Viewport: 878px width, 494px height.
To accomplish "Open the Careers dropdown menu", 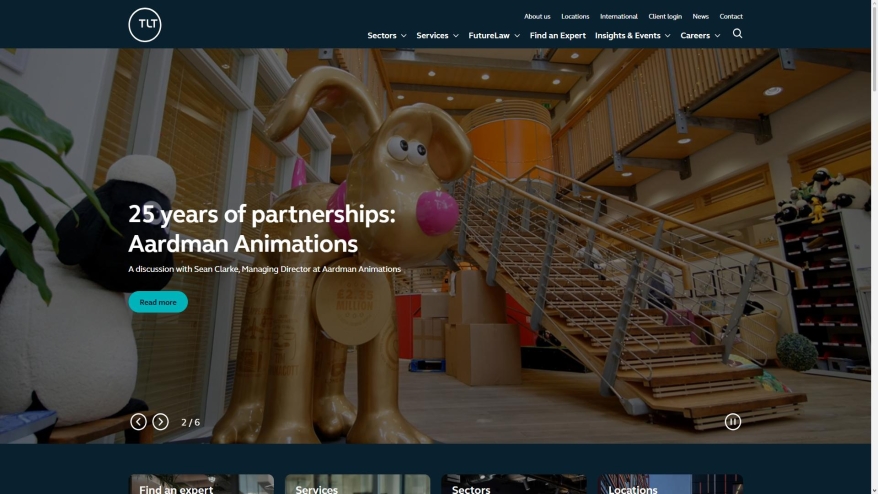I will point(700,36).
